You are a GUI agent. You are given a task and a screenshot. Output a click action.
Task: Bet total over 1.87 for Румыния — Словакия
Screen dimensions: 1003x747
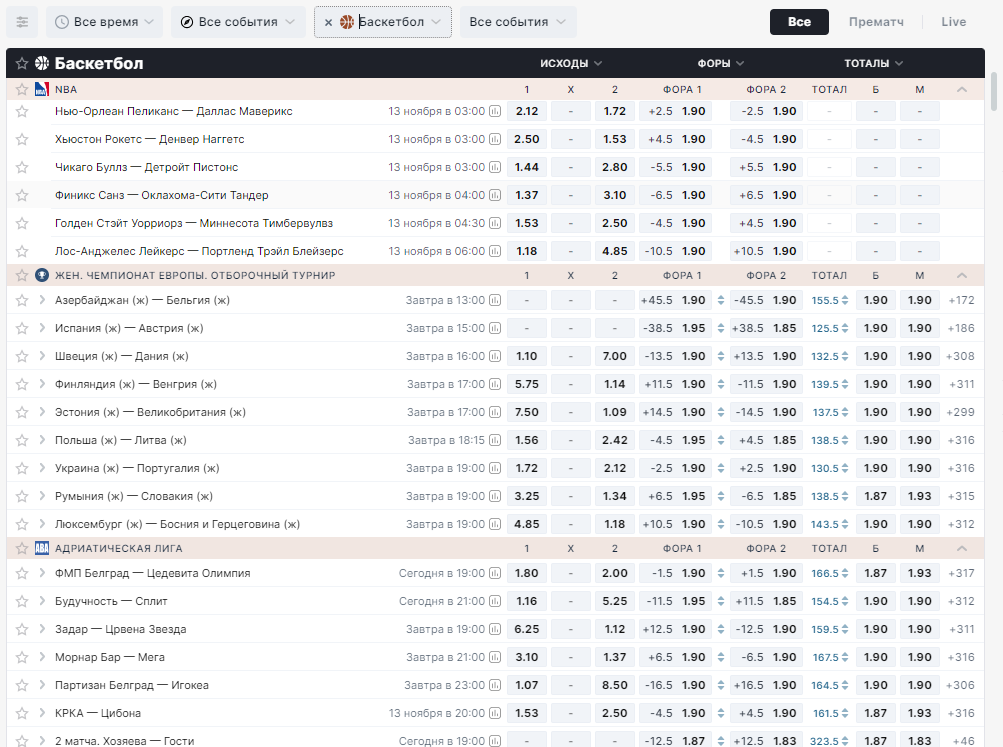click(x=876, y=496)
